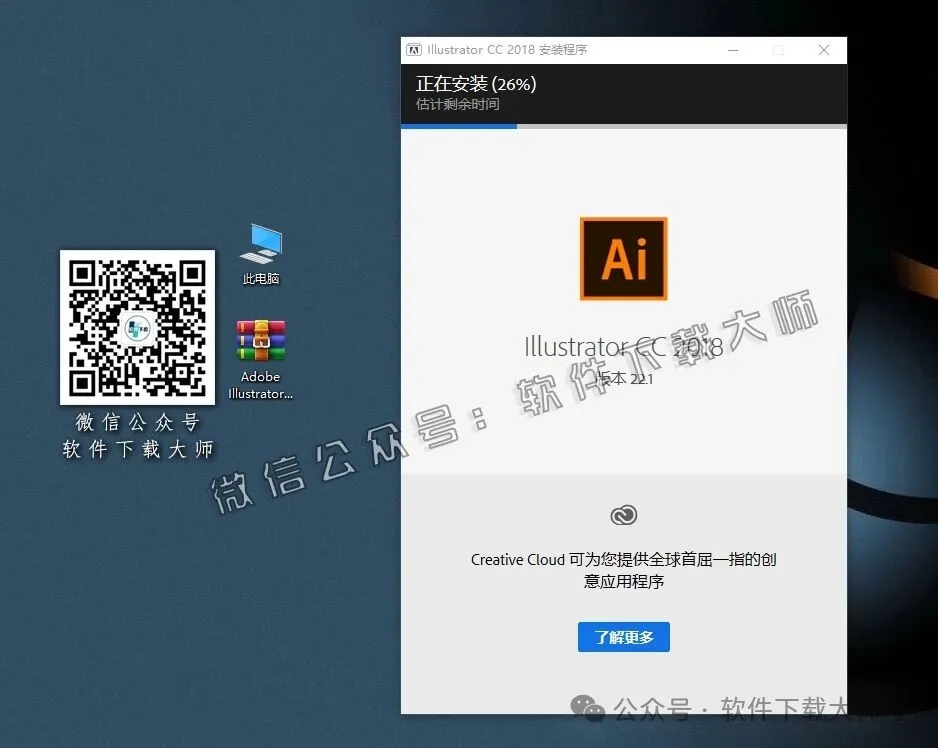Maximize the installer window

click(778, 49)
